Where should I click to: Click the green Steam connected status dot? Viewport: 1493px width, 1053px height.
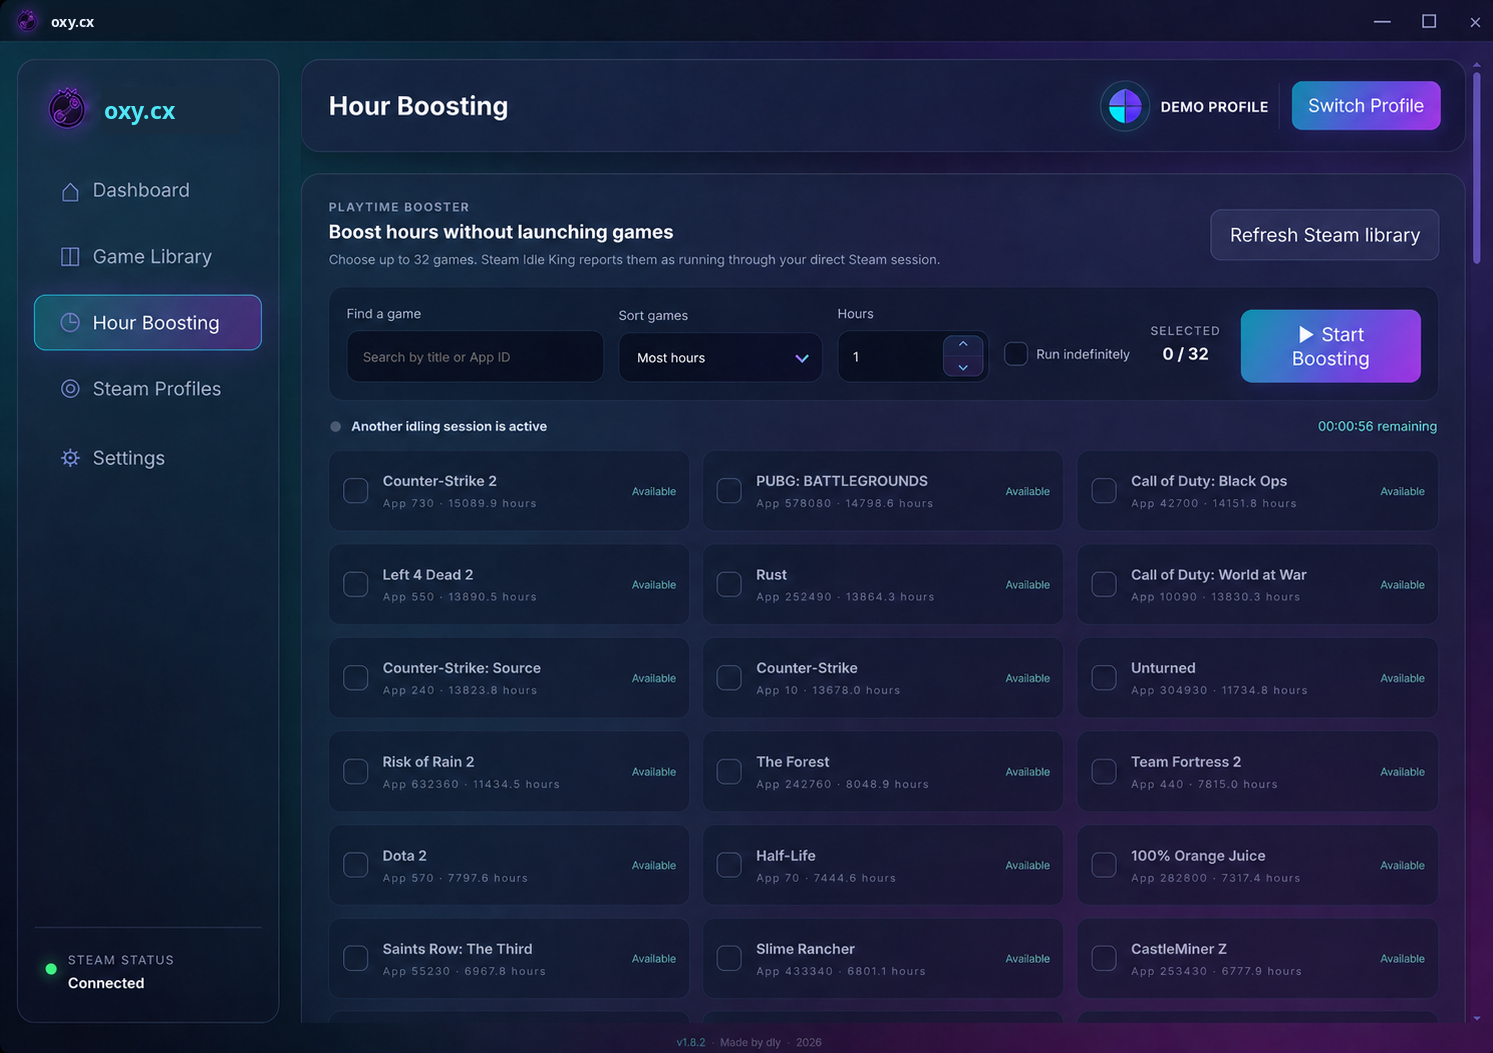(51, 969)
